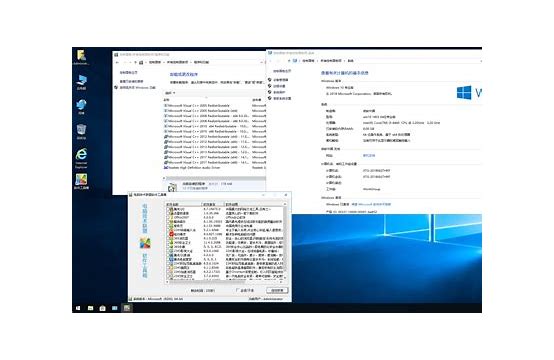This screenshot has width=554, height=360.
Task: Select the Realtek High Definition Audio Driver entry
Action: (x=214, y=167)
